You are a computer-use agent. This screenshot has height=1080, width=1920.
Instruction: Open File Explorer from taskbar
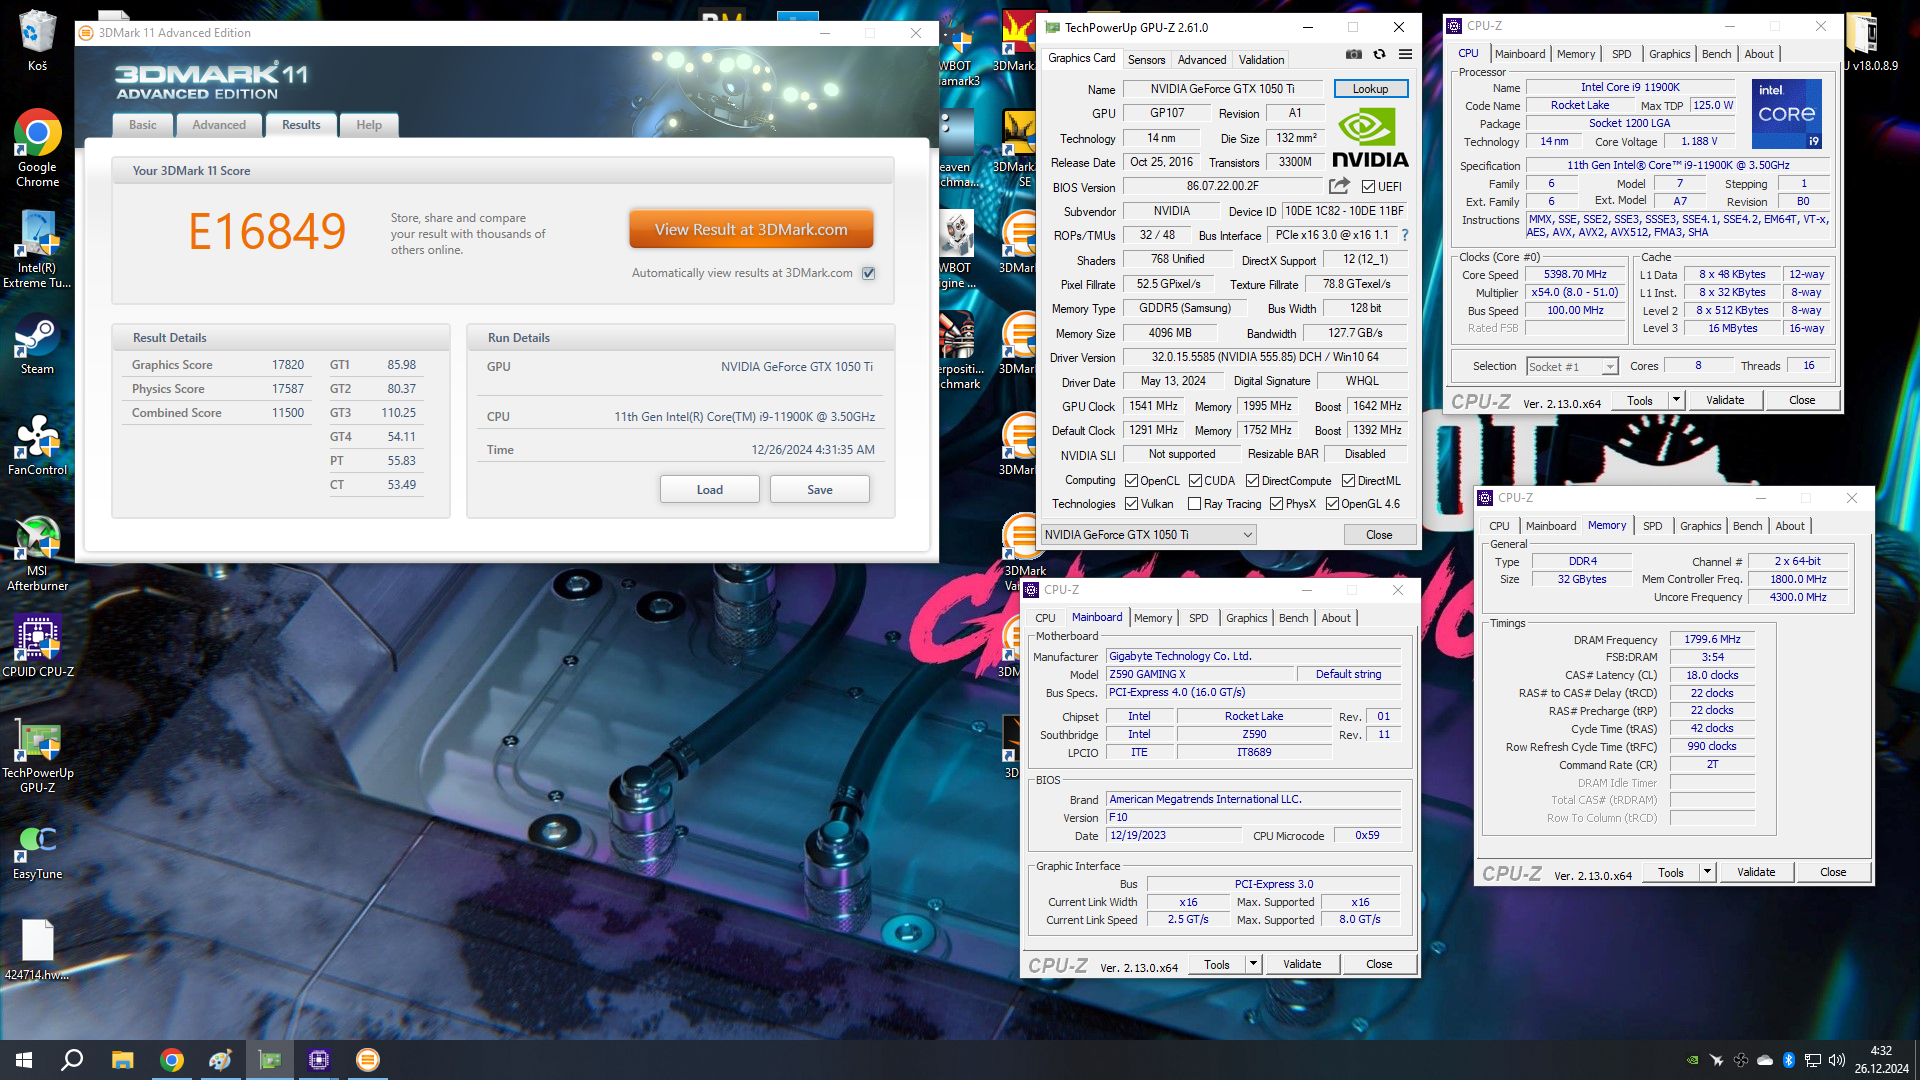[x=122, y=1060]
